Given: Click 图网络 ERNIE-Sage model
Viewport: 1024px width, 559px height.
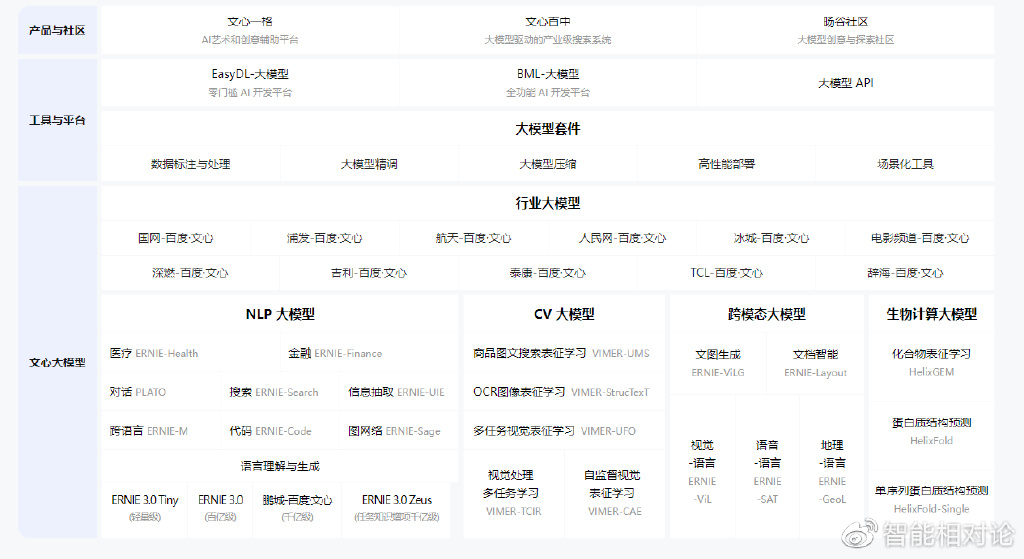Looking at the screenshot, I should click(x=398, y=431).
